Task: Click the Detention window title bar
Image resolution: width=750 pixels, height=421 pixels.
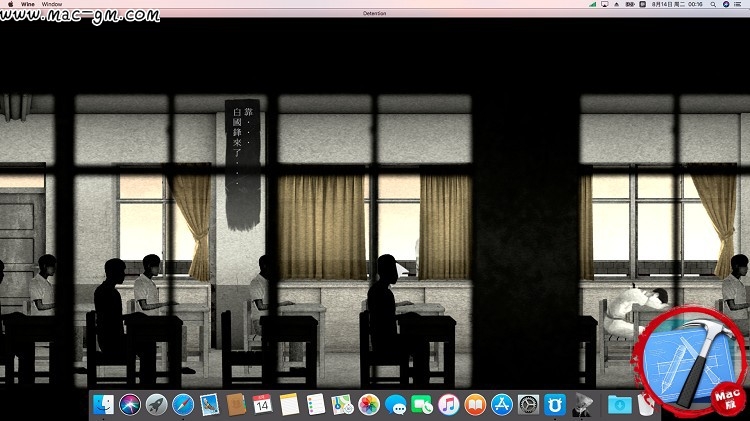Action: click(x=375, y=13)
